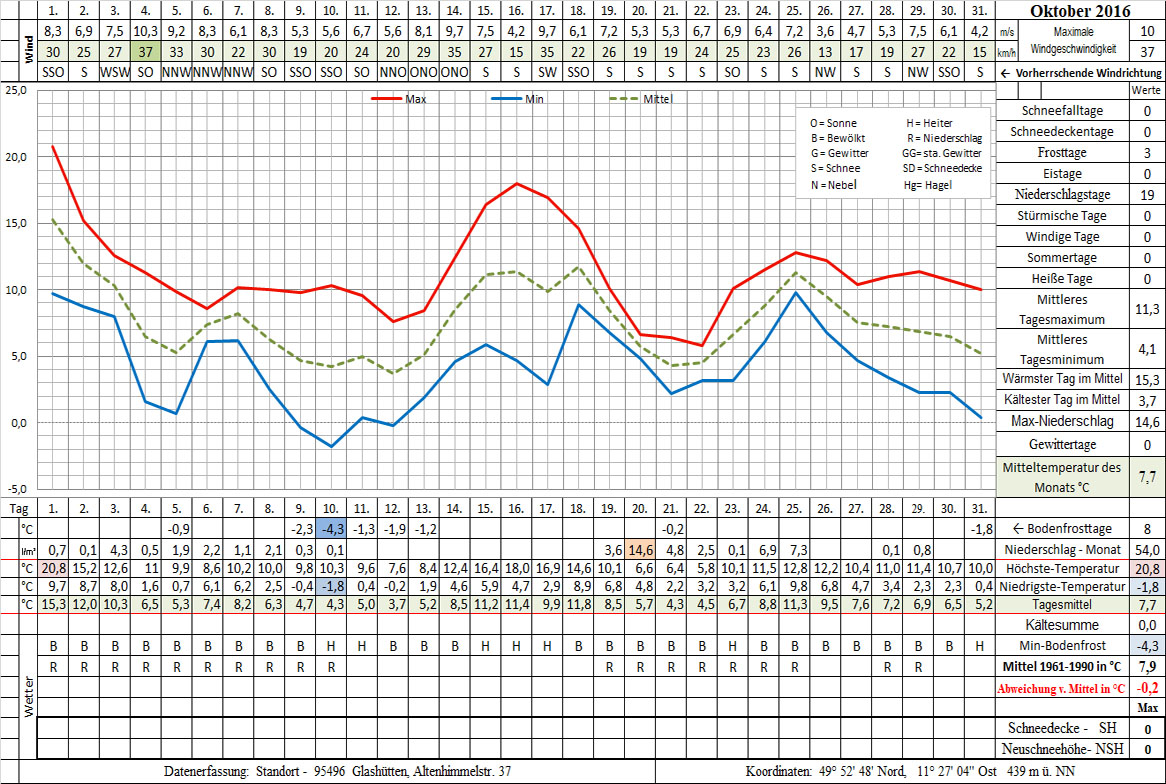Click the Koordinaten footer text
The height and width of the screenshot is (784, 1166).
pos(910,772)
